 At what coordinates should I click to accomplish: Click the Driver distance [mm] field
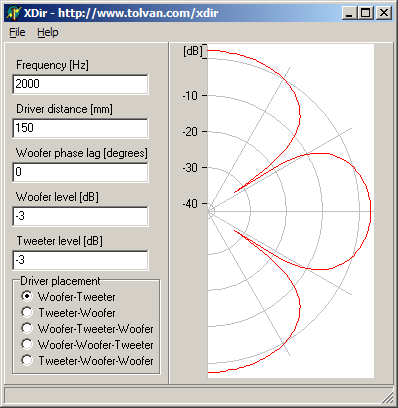(80, 128)
